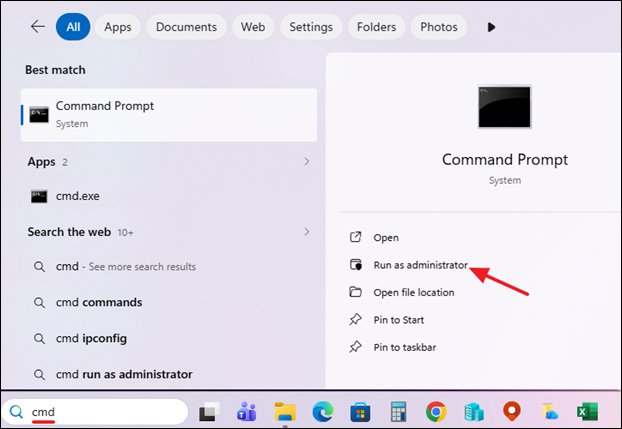Select the All filter tab
The image size is (622, 429).
click(x=73, y=27)
